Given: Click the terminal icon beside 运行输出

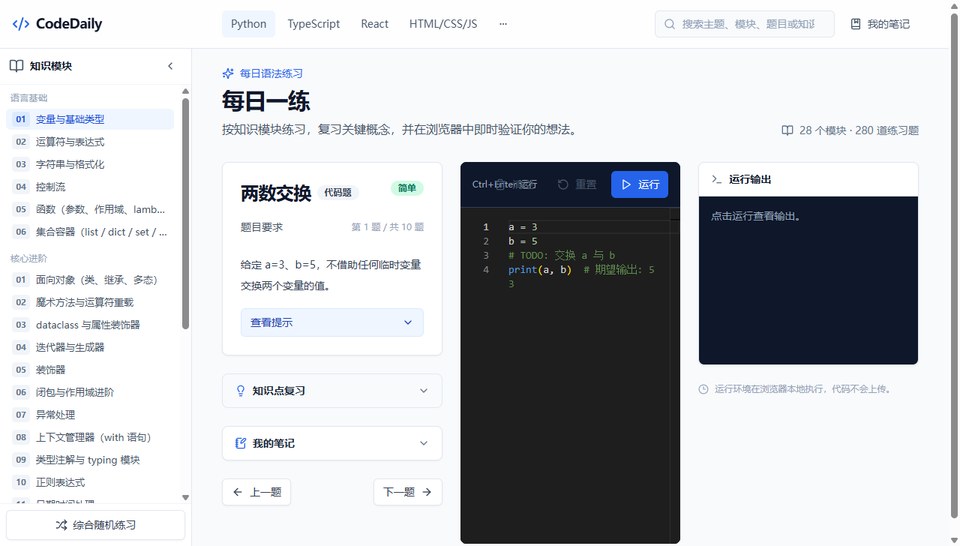Looking at the screenshot, I should [716, 179].
